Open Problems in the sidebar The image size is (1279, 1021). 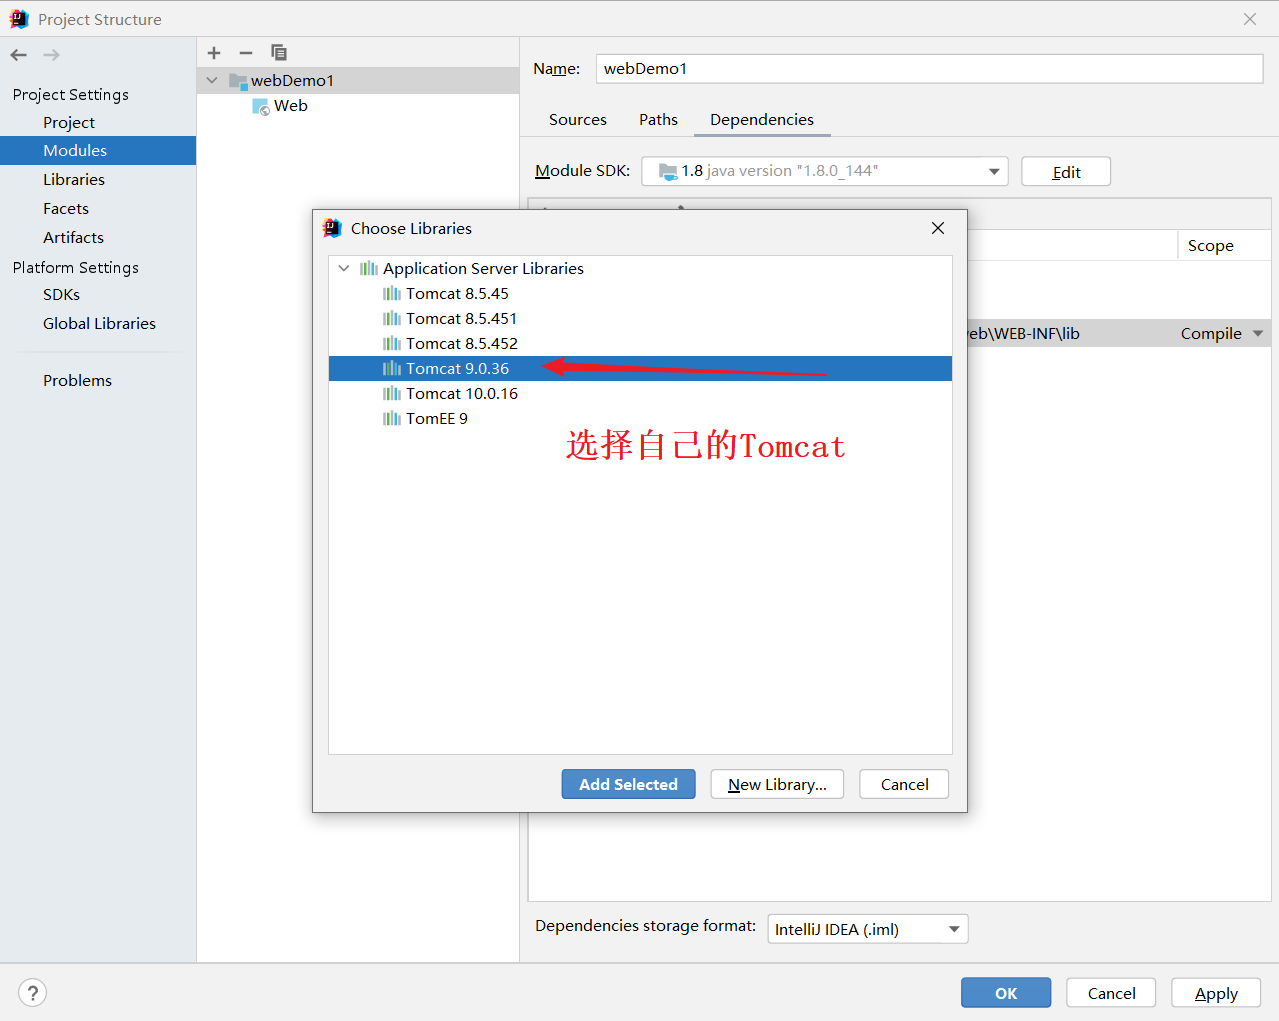point(77,381)
